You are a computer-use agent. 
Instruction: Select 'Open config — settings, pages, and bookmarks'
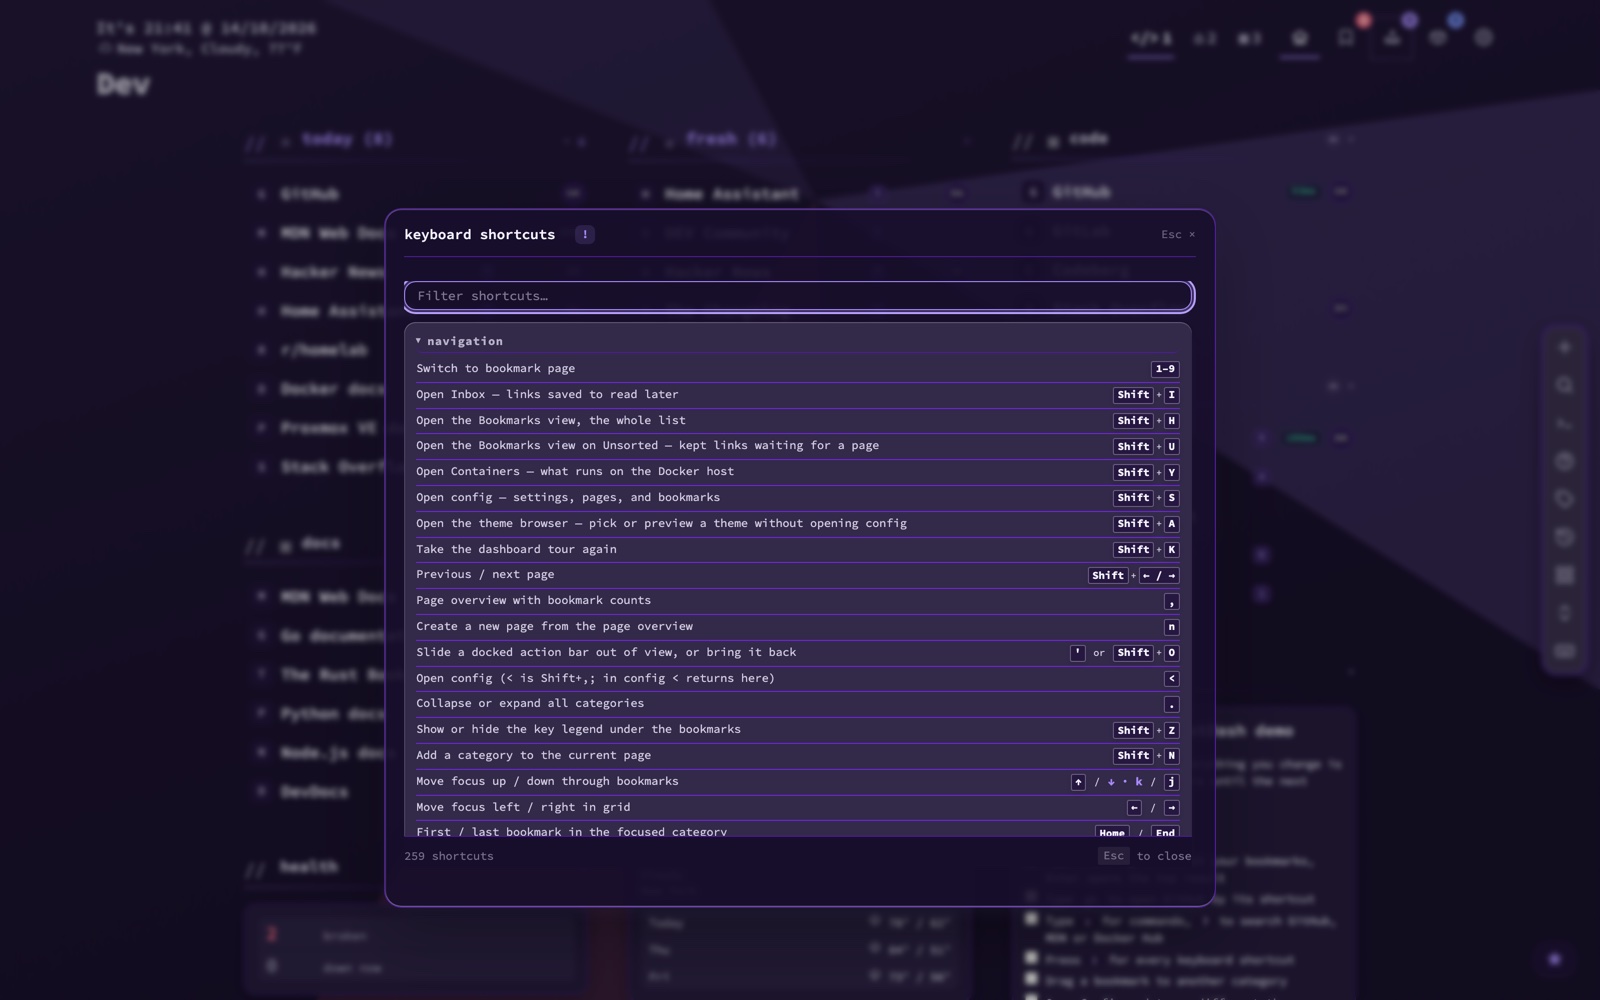pyautogui.click(x=798, y=498)
